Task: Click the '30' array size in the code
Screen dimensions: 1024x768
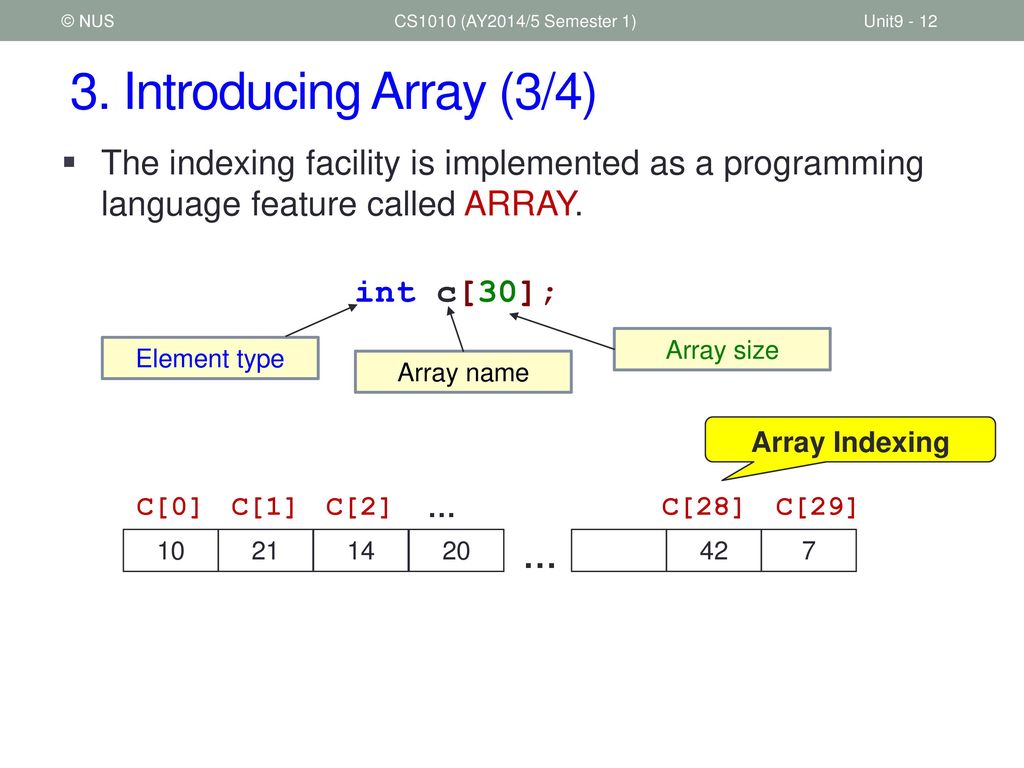Action: point(498,292)
